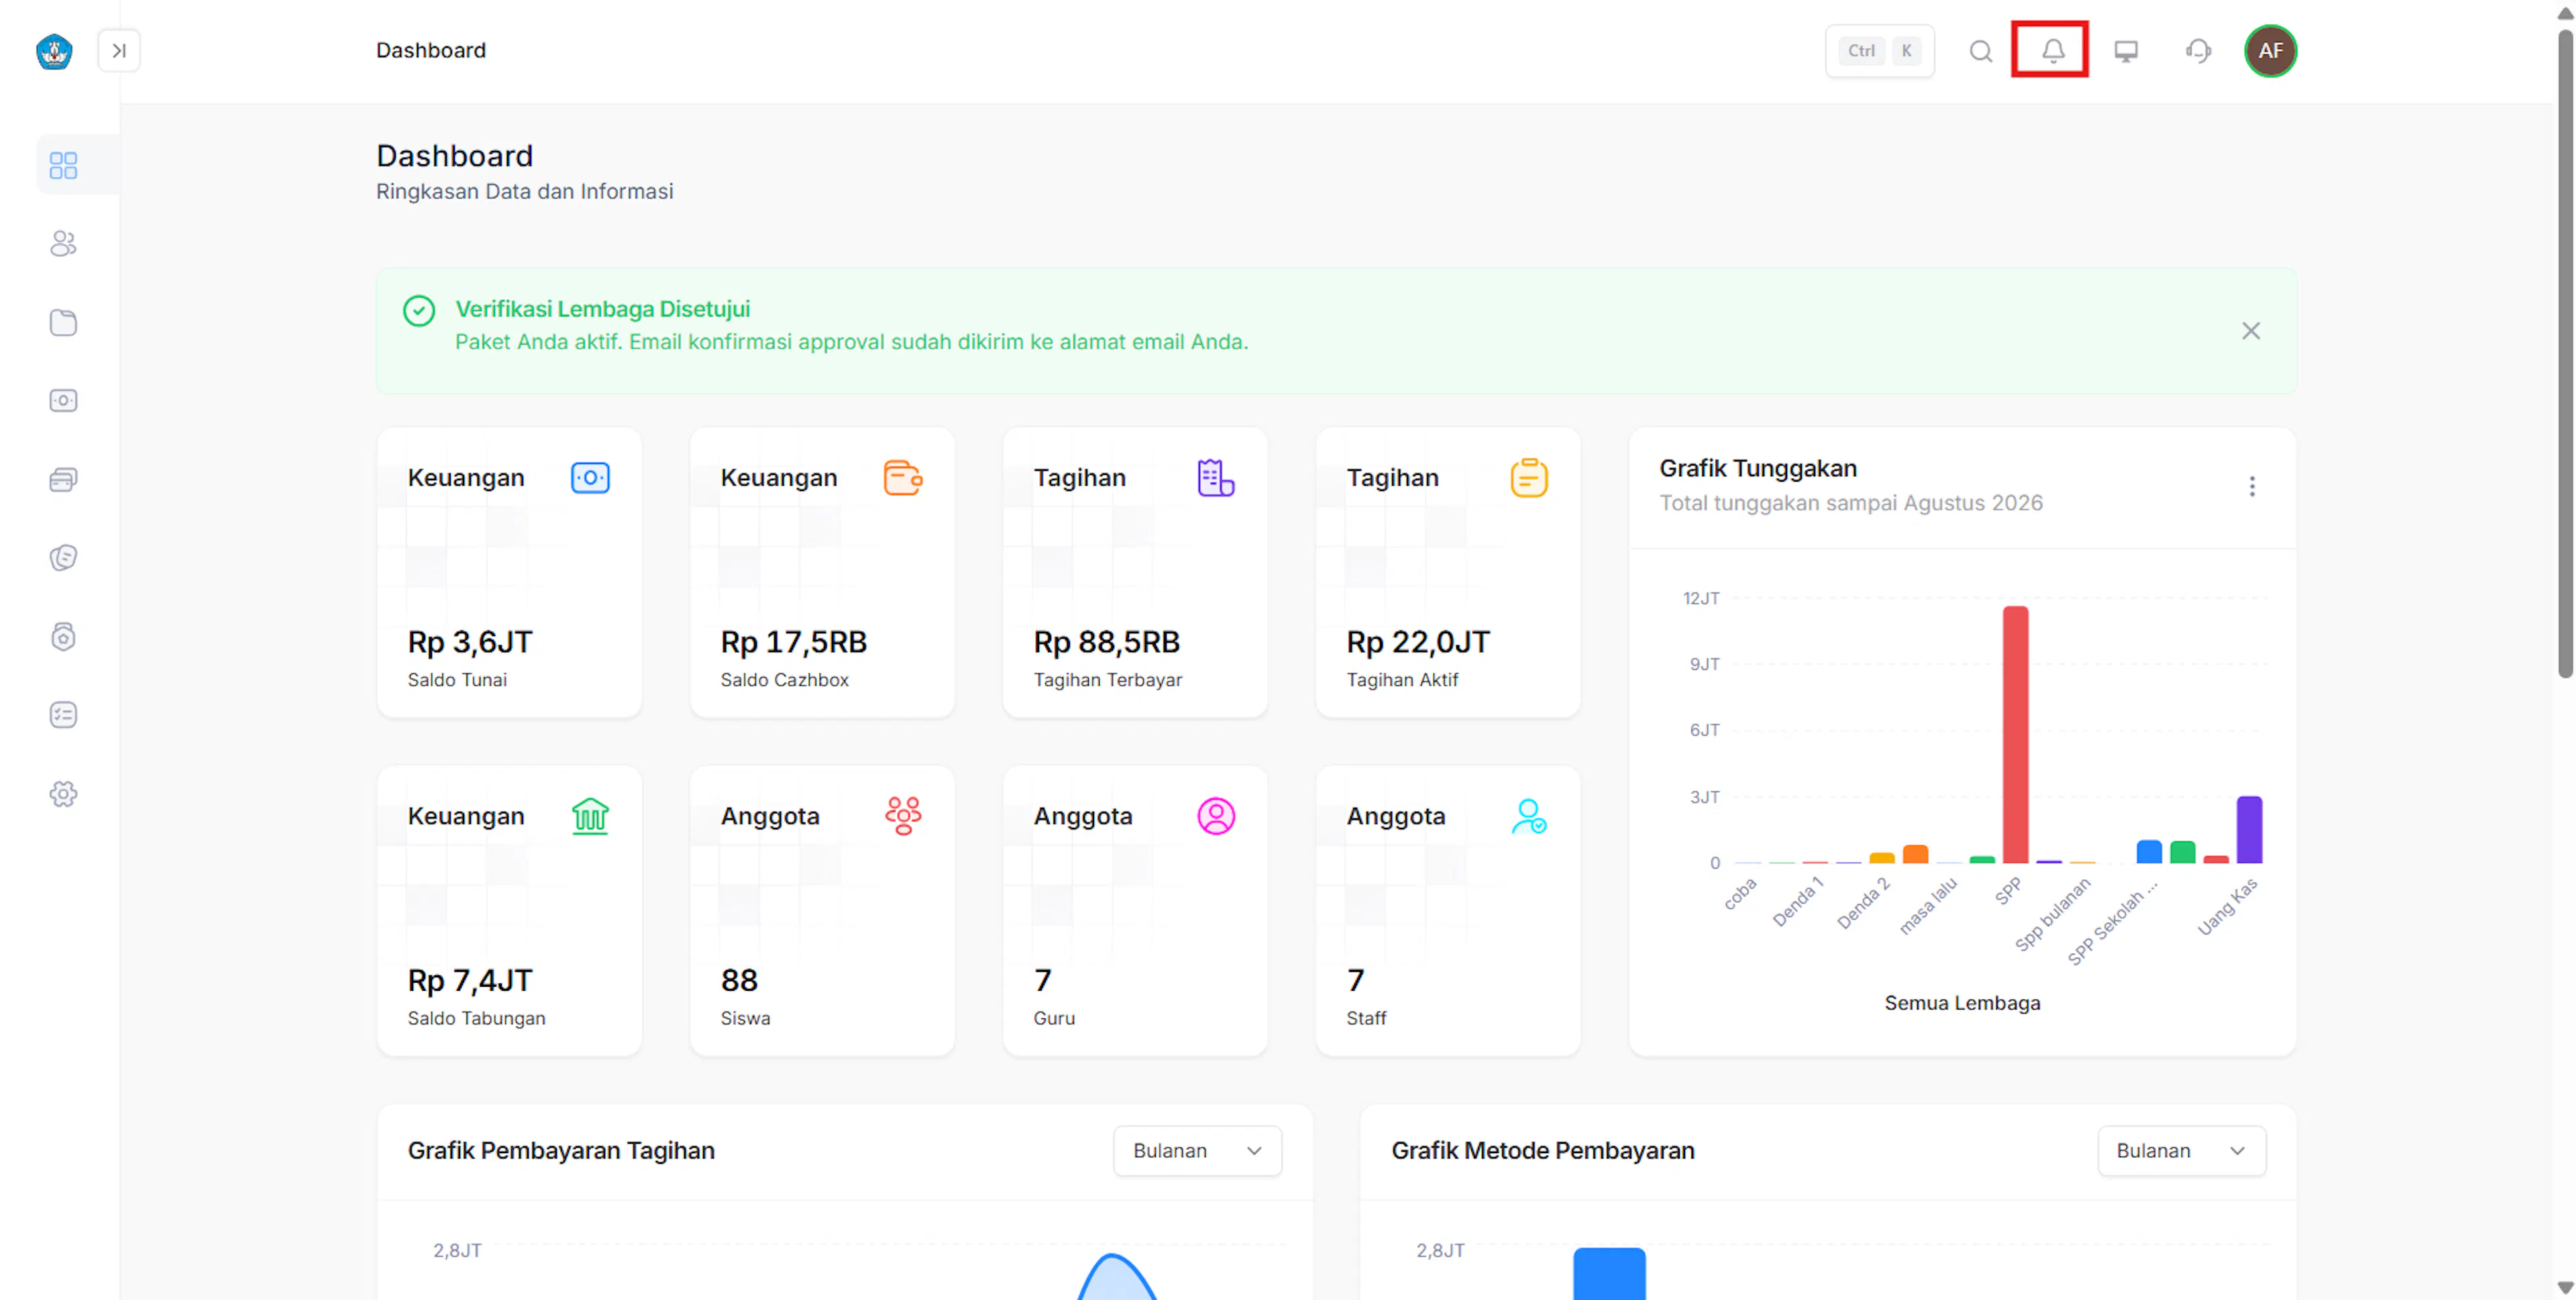Image resolution: width=2576 pixels, height=1300 pixels.
Task: Click the 88 Siswa count
Action: 739,981
